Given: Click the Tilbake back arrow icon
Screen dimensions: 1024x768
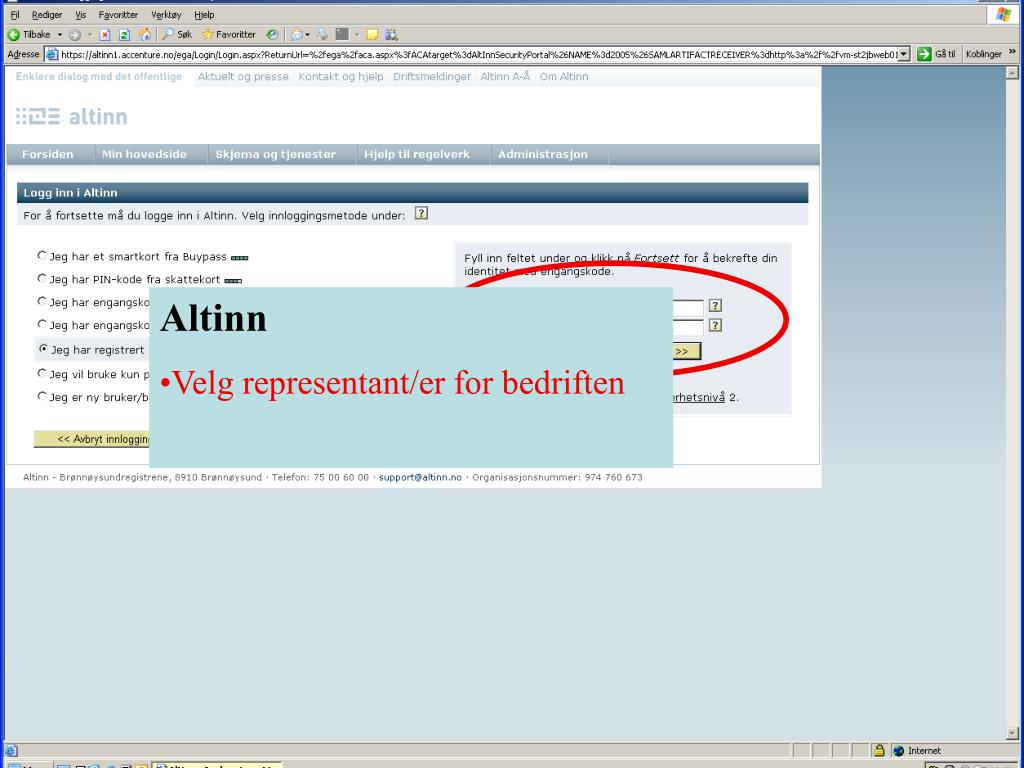Looking at the screenshot, I should [13, 35].
